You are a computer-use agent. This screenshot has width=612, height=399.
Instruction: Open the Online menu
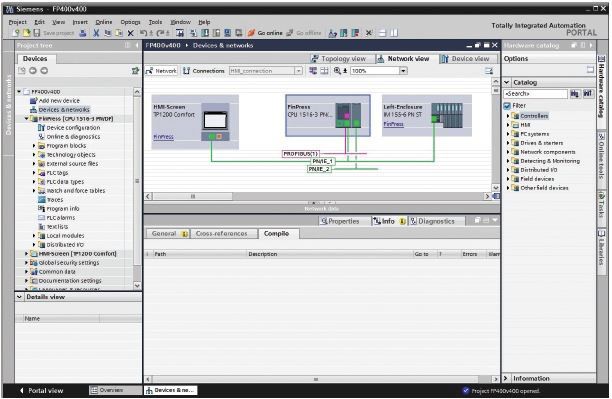pyautogui.click(x=104, y=22)
